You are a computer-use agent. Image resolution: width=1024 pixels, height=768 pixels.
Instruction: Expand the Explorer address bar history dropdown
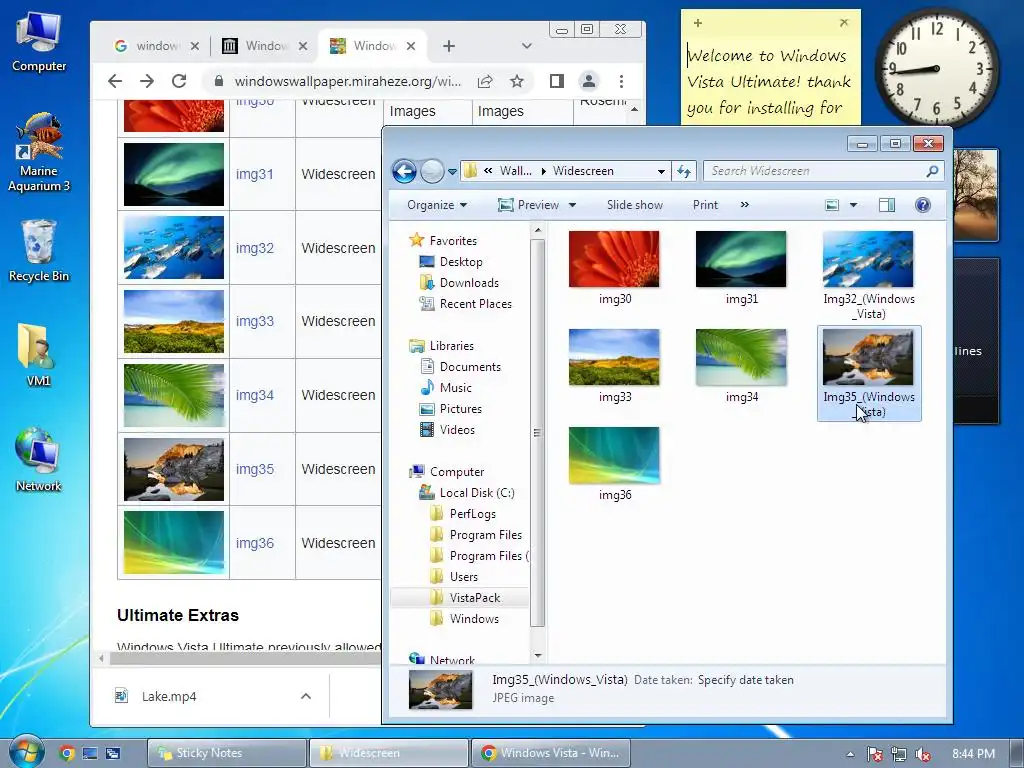point(661,171)
